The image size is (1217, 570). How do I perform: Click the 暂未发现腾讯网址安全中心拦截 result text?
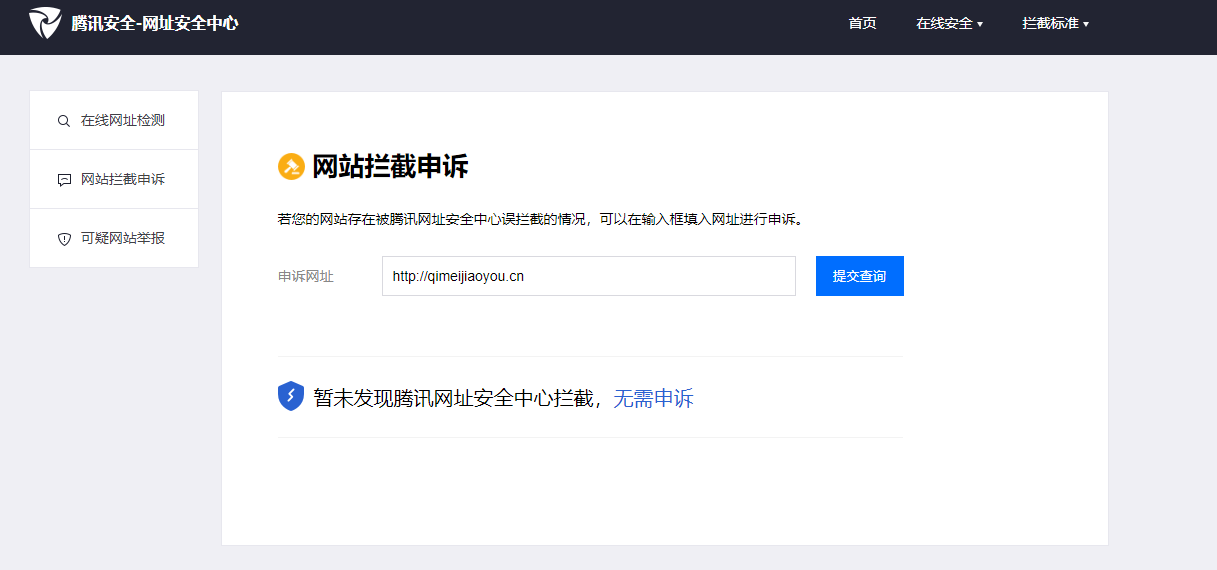pyautogui.click(x=456, y=398)
